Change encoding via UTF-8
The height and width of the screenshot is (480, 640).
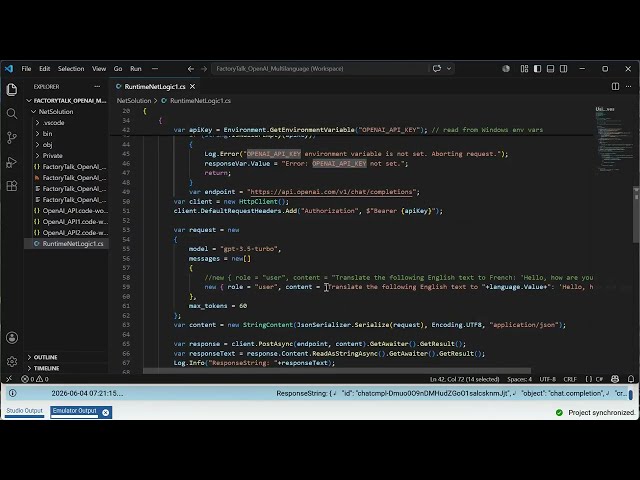coord(547,379)
